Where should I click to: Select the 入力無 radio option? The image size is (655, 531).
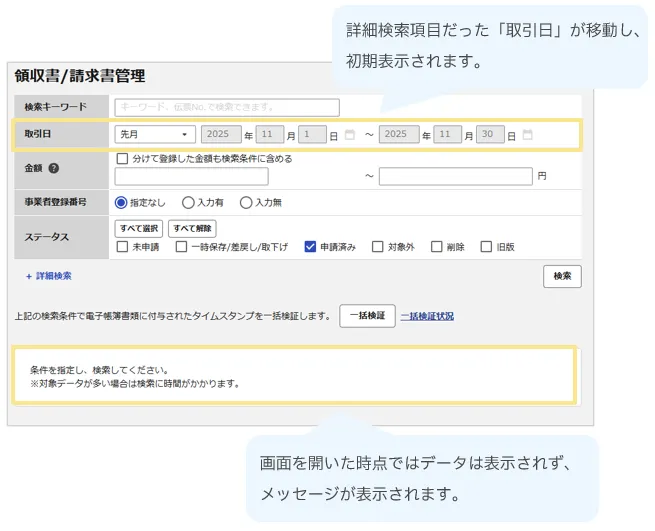246,202
